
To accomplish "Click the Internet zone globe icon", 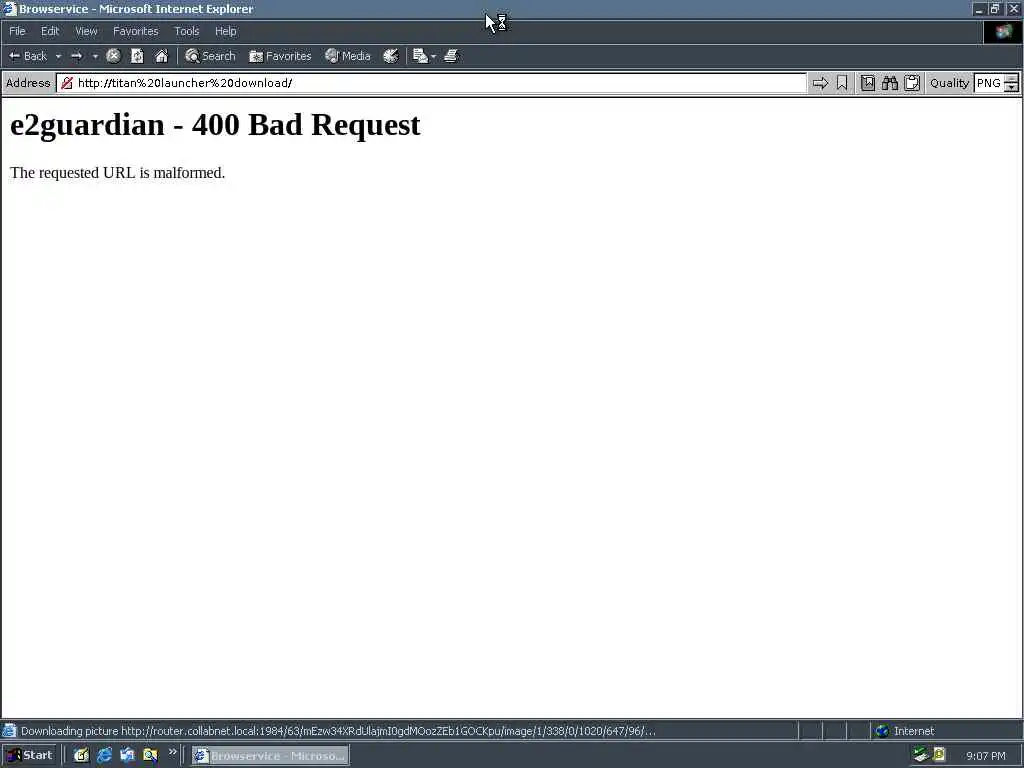I will tap(882, 731).
